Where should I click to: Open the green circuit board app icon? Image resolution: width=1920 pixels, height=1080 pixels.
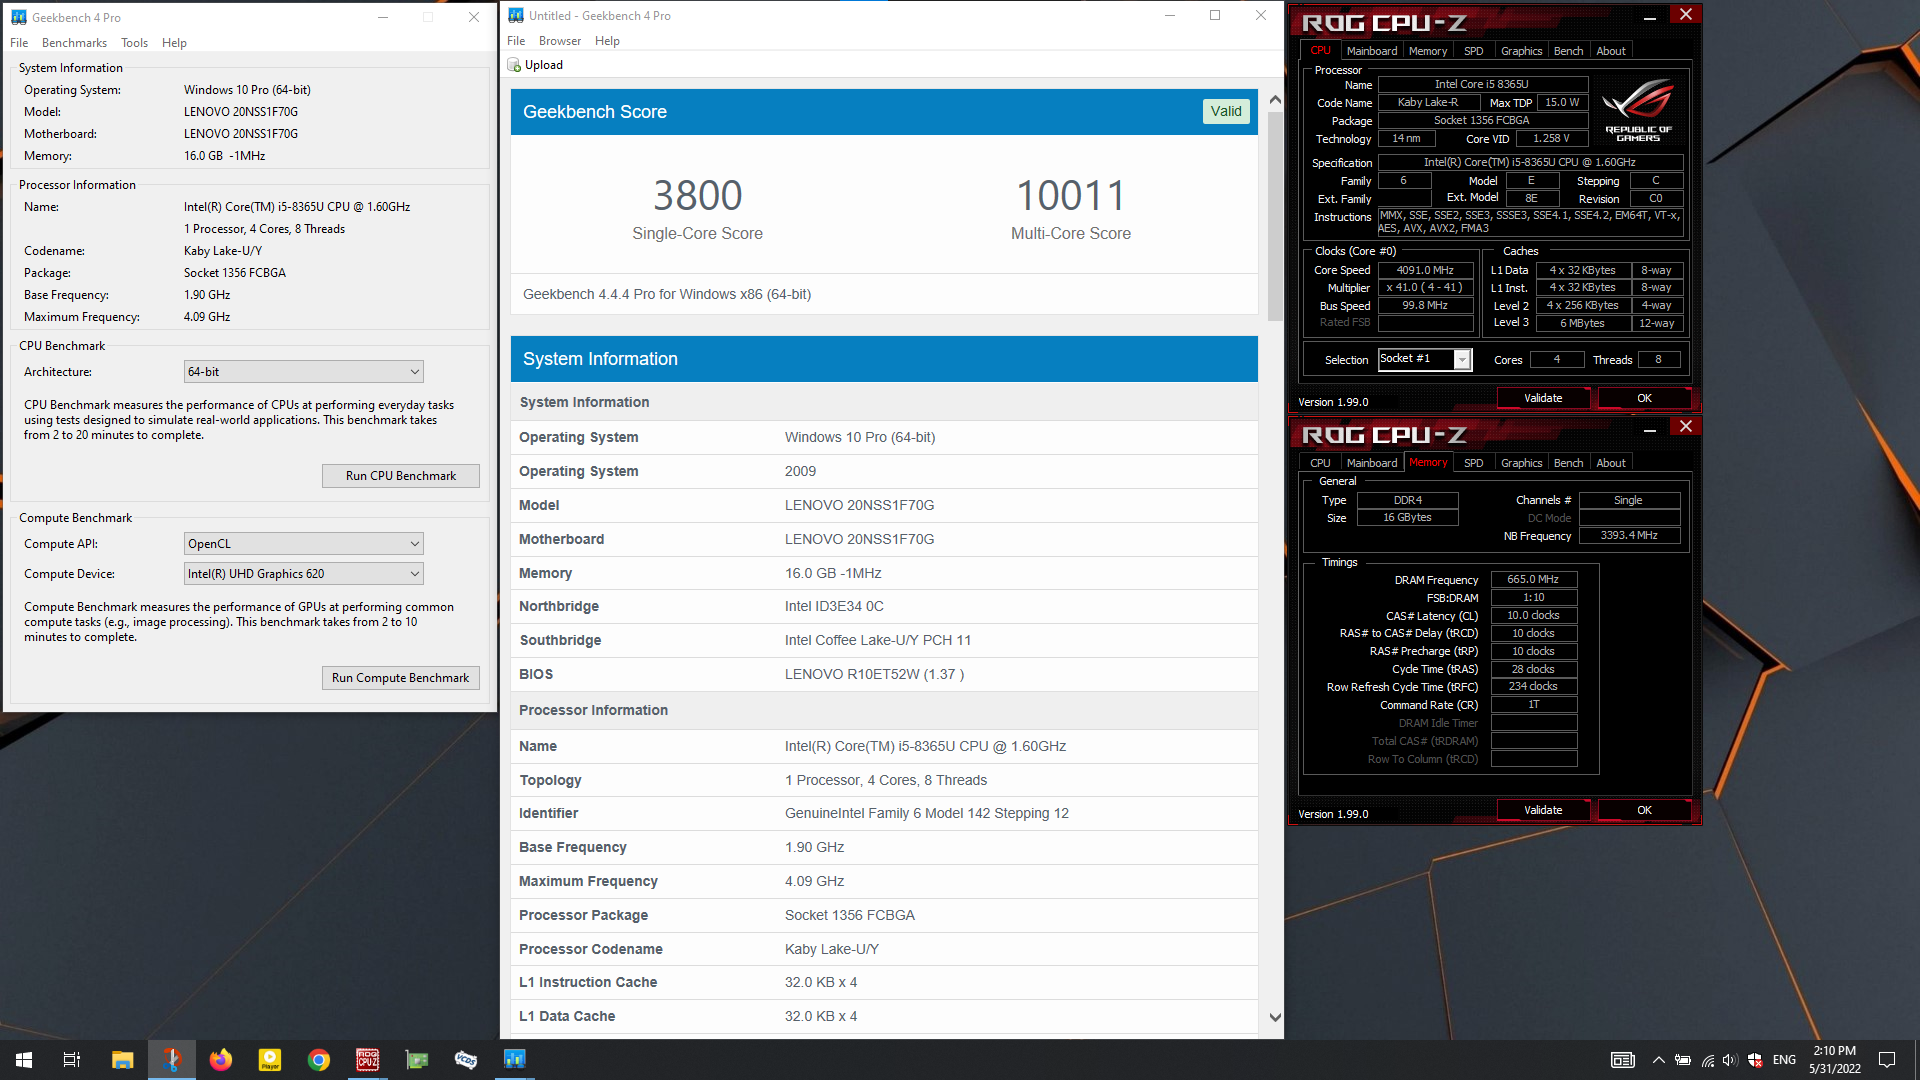[x=417, y=1060]
